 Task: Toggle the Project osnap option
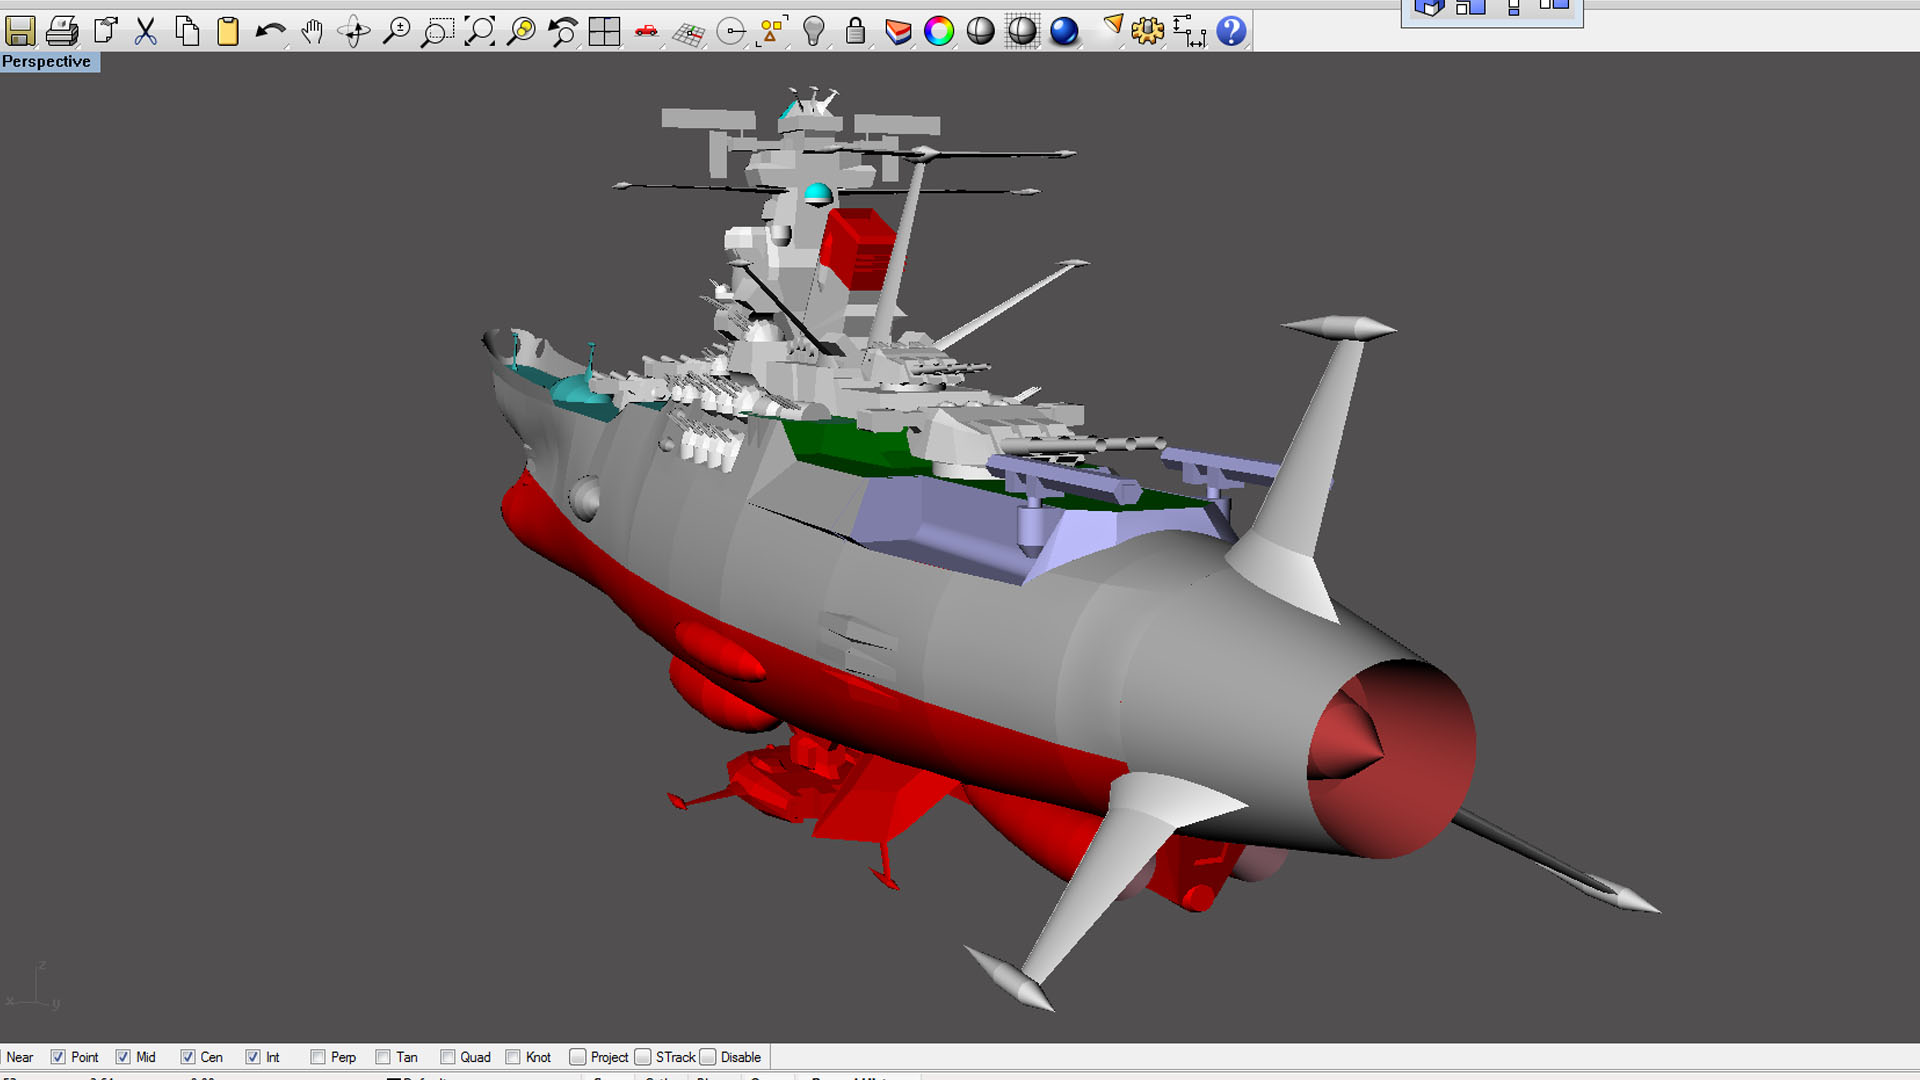click(578, 1057)
